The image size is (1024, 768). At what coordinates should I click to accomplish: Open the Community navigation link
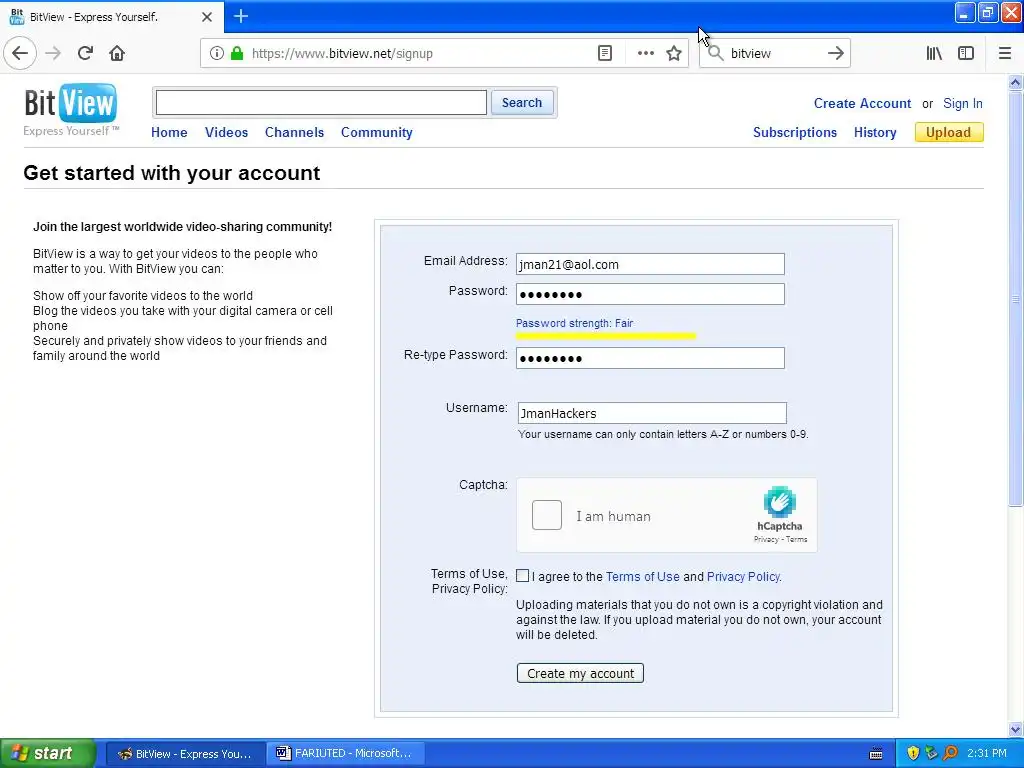pos(377,132)
